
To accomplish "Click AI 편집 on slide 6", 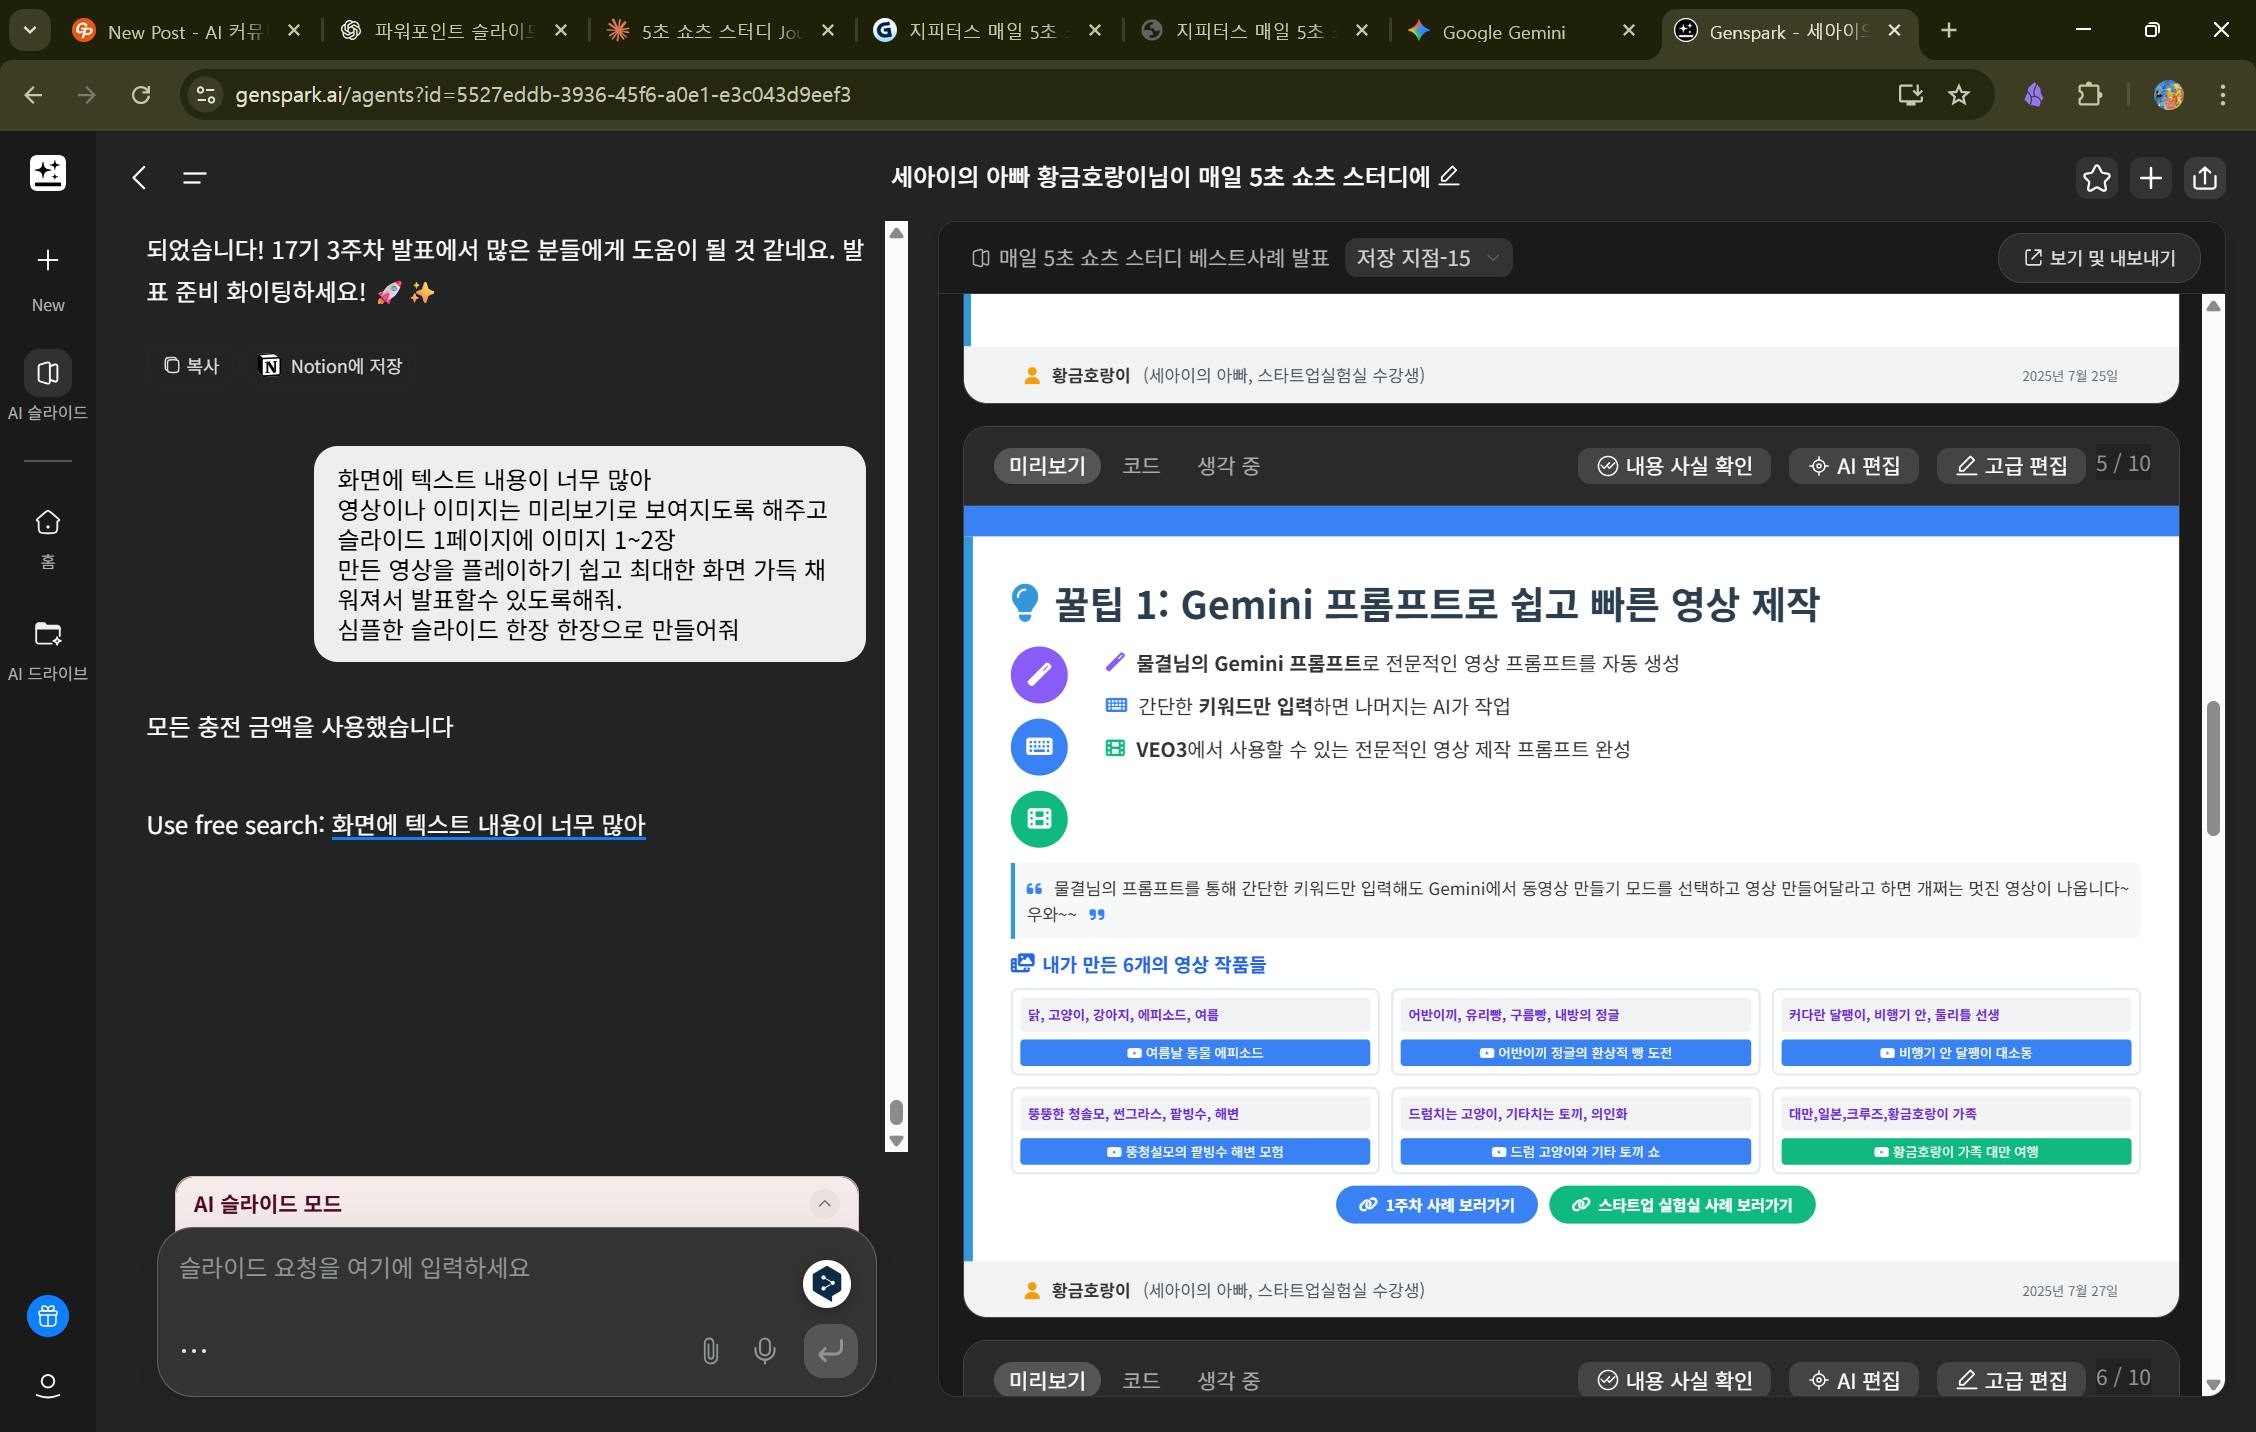I will tap(1854, 1380).
